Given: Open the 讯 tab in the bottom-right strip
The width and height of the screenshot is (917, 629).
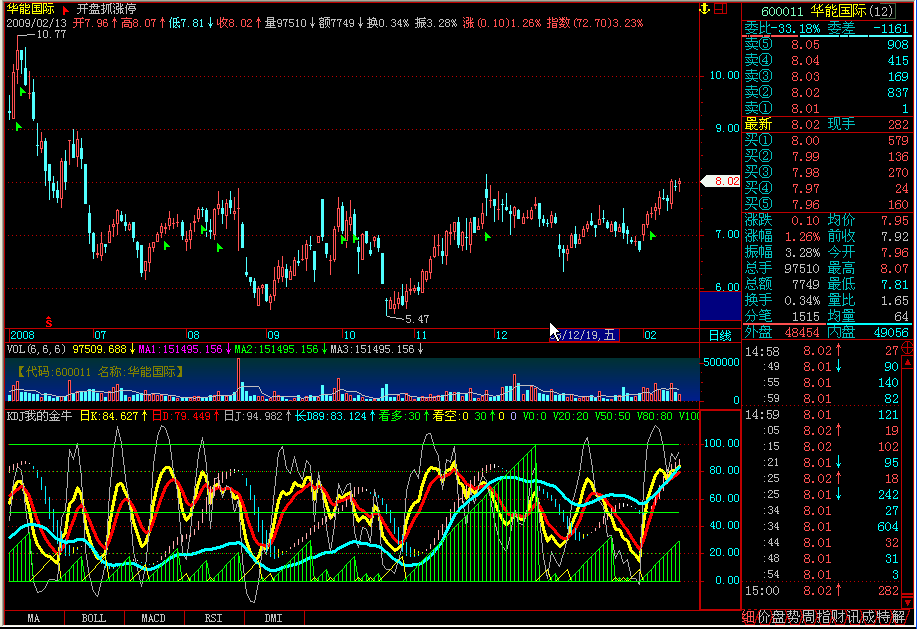Looking at the screenshot, I should click(853, 617).
